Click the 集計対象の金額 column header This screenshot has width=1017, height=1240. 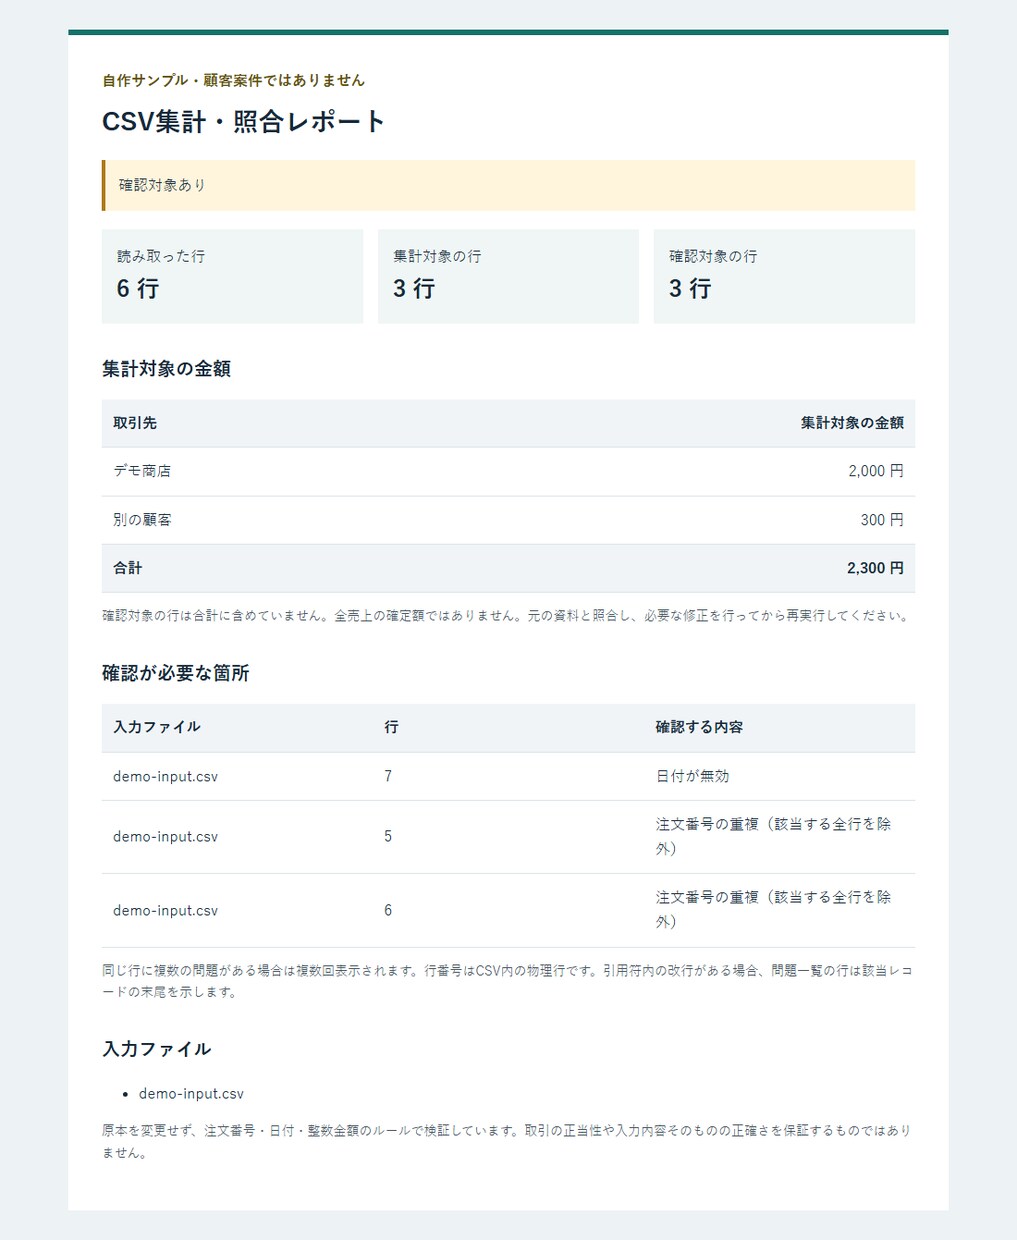coord(852,423)
